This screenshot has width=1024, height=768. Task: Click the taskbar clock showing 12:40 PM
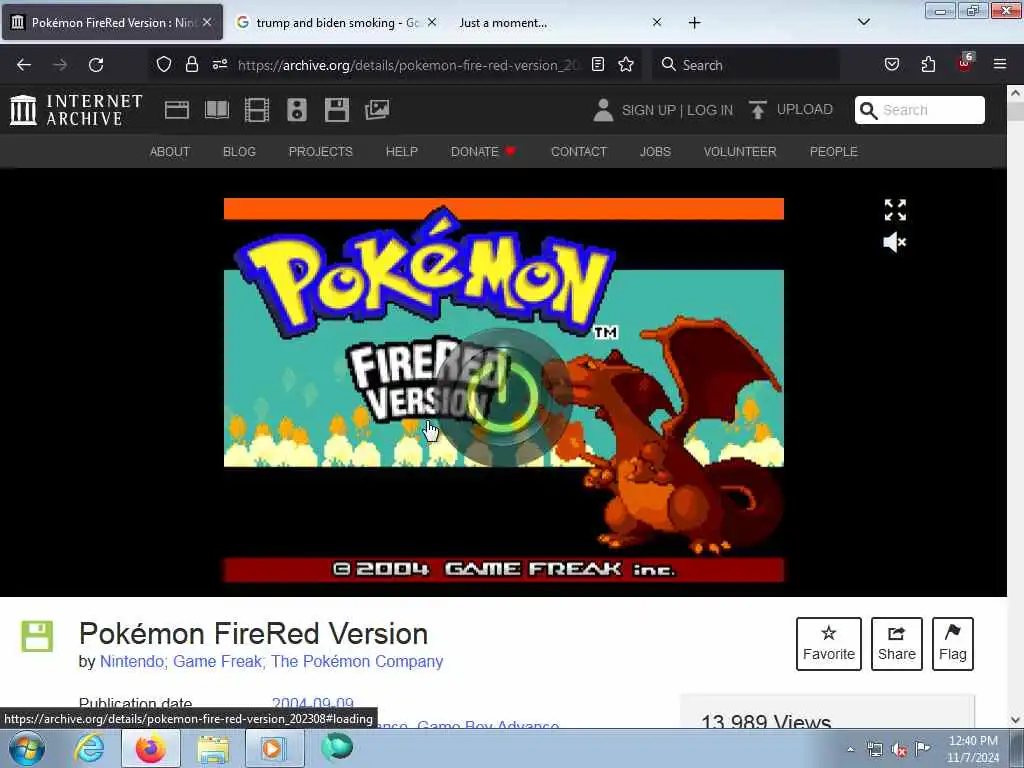pyautogui.click(x=973, y=748)
